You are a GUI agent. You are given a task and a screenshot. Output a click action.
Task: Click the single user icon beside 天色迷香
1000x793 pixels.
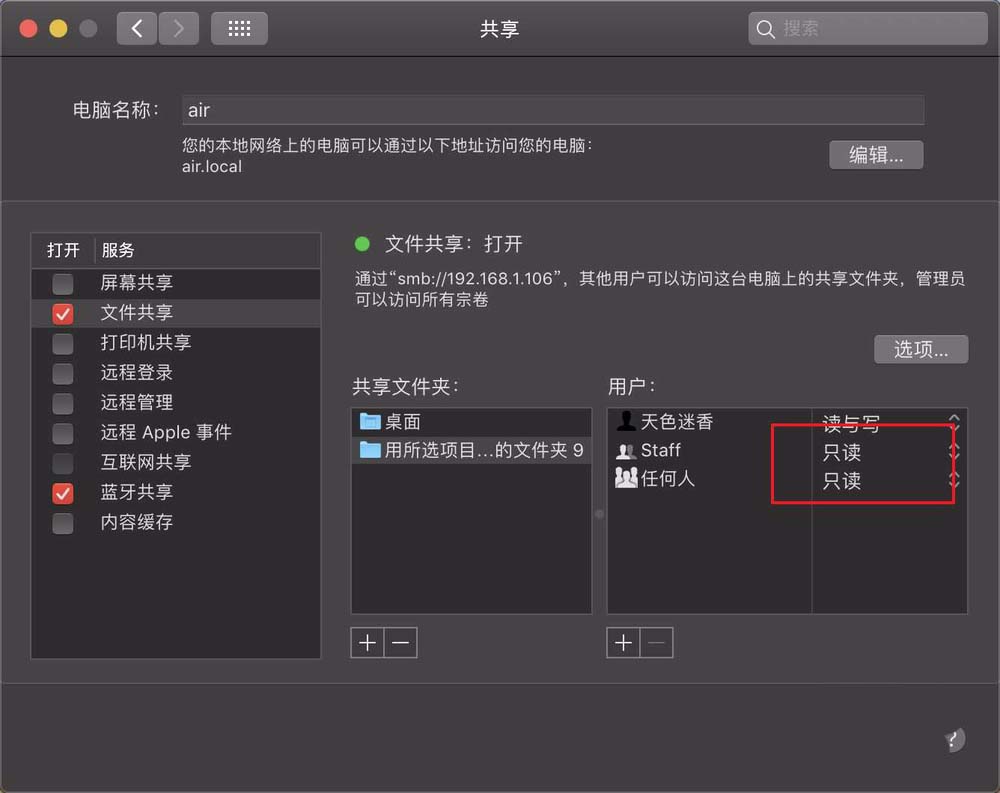click(x=624, y=422)
